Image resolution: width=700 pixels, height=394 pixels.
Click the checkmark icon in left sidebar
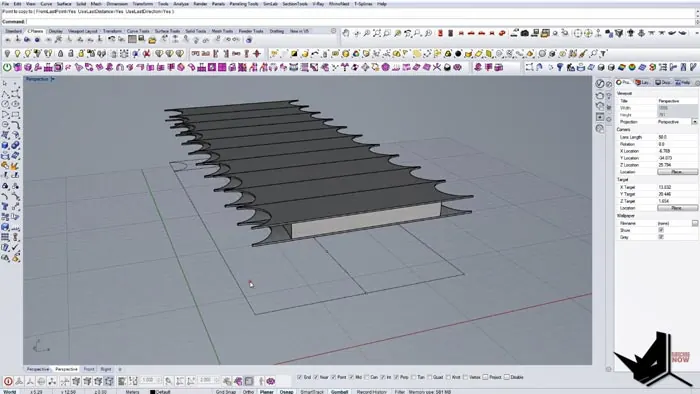pos(15,248)
